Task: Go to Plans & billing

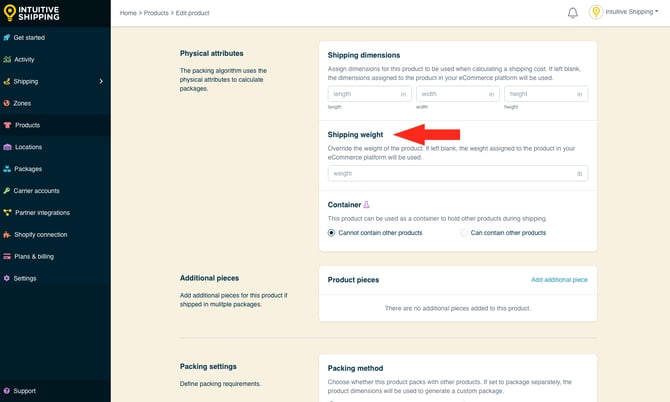Action: point(33,256)
